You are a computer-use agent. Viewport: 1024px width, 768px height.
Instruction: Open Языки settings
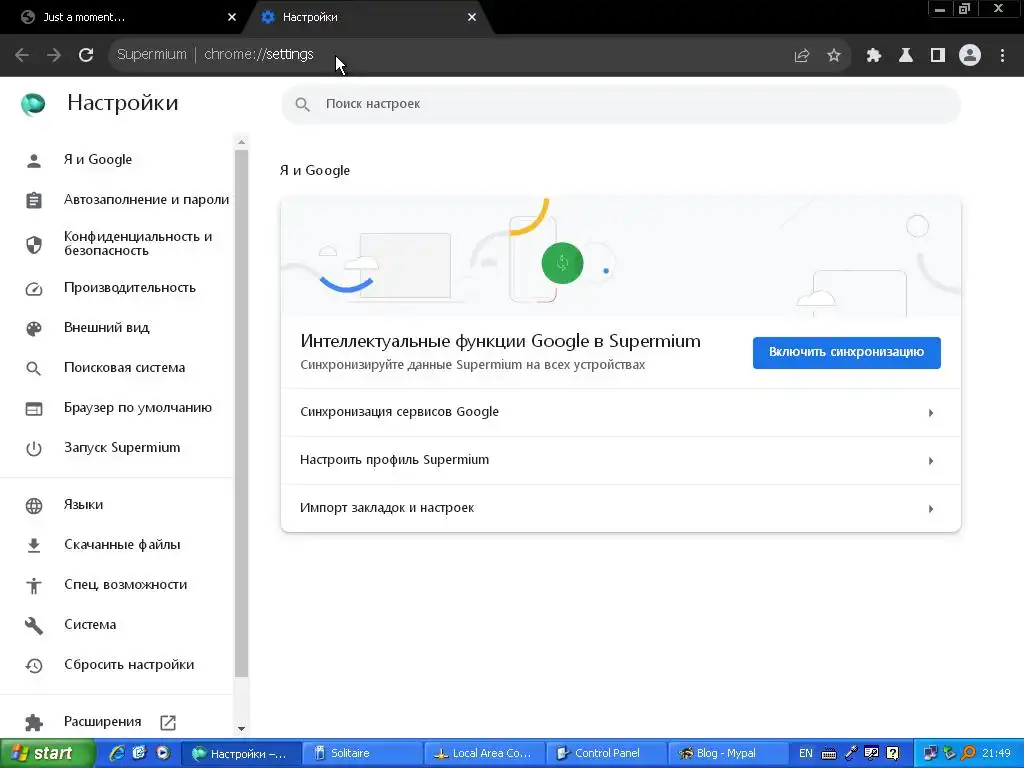click(x=83, y=505)
